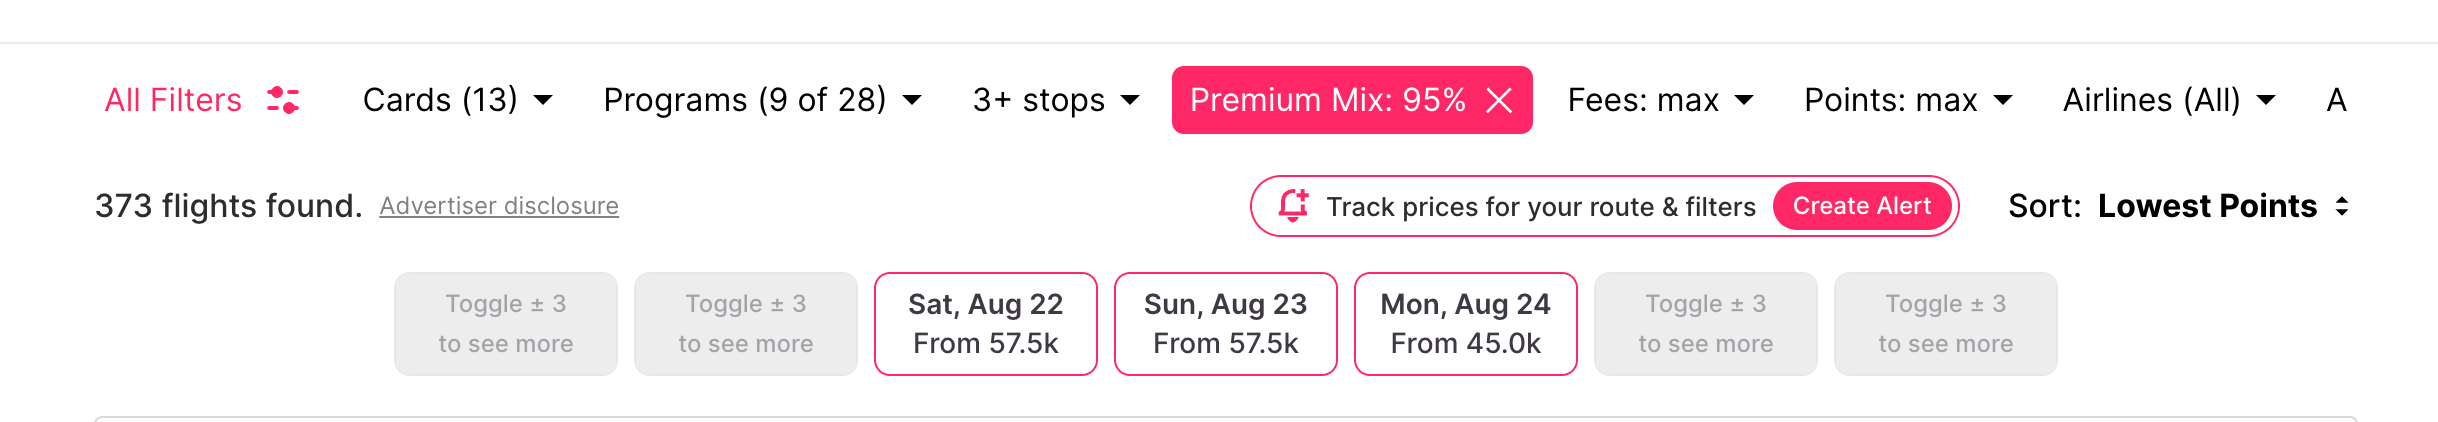Click the leftmost Toggle ± 3 box

(505, 324)
